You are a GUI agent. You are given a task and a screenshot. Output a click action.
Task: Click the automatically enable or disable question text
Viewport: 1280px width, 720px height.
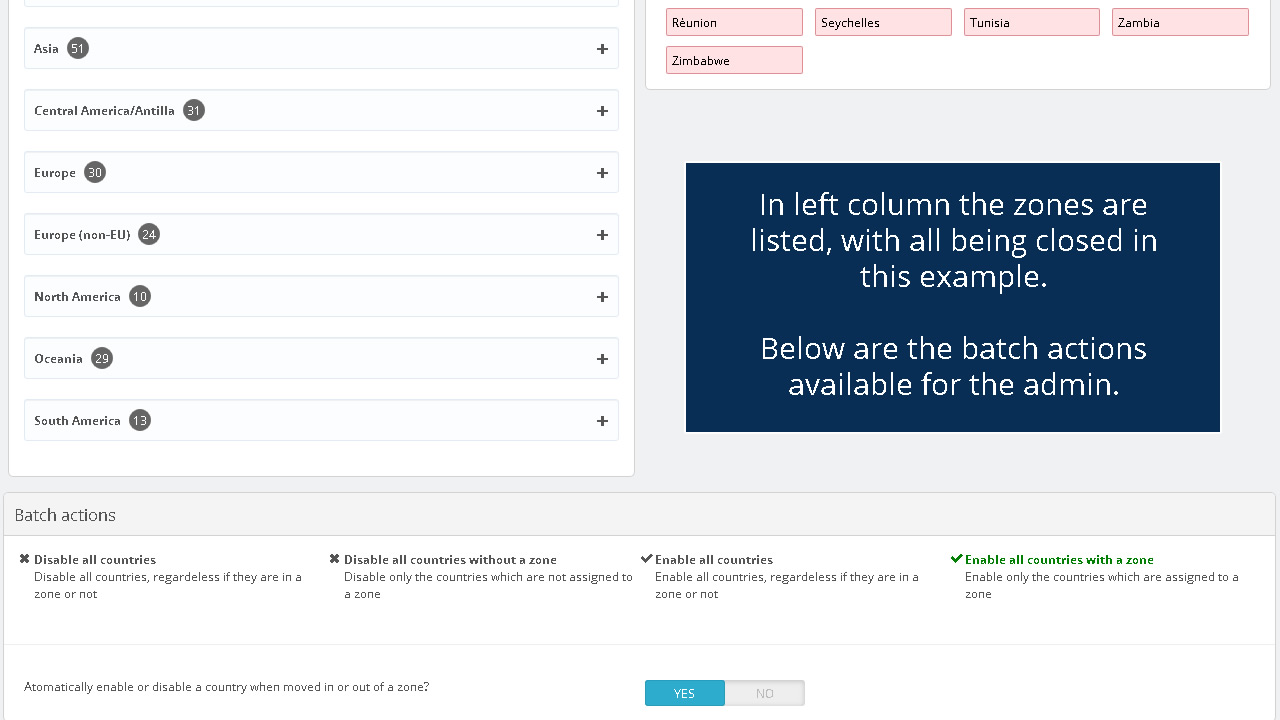click(226, 687)
